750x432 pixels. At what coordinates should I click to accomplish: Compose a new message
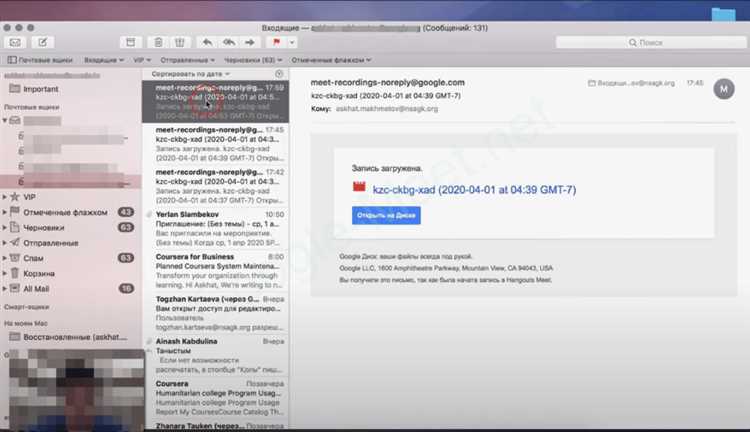point(42,42)
